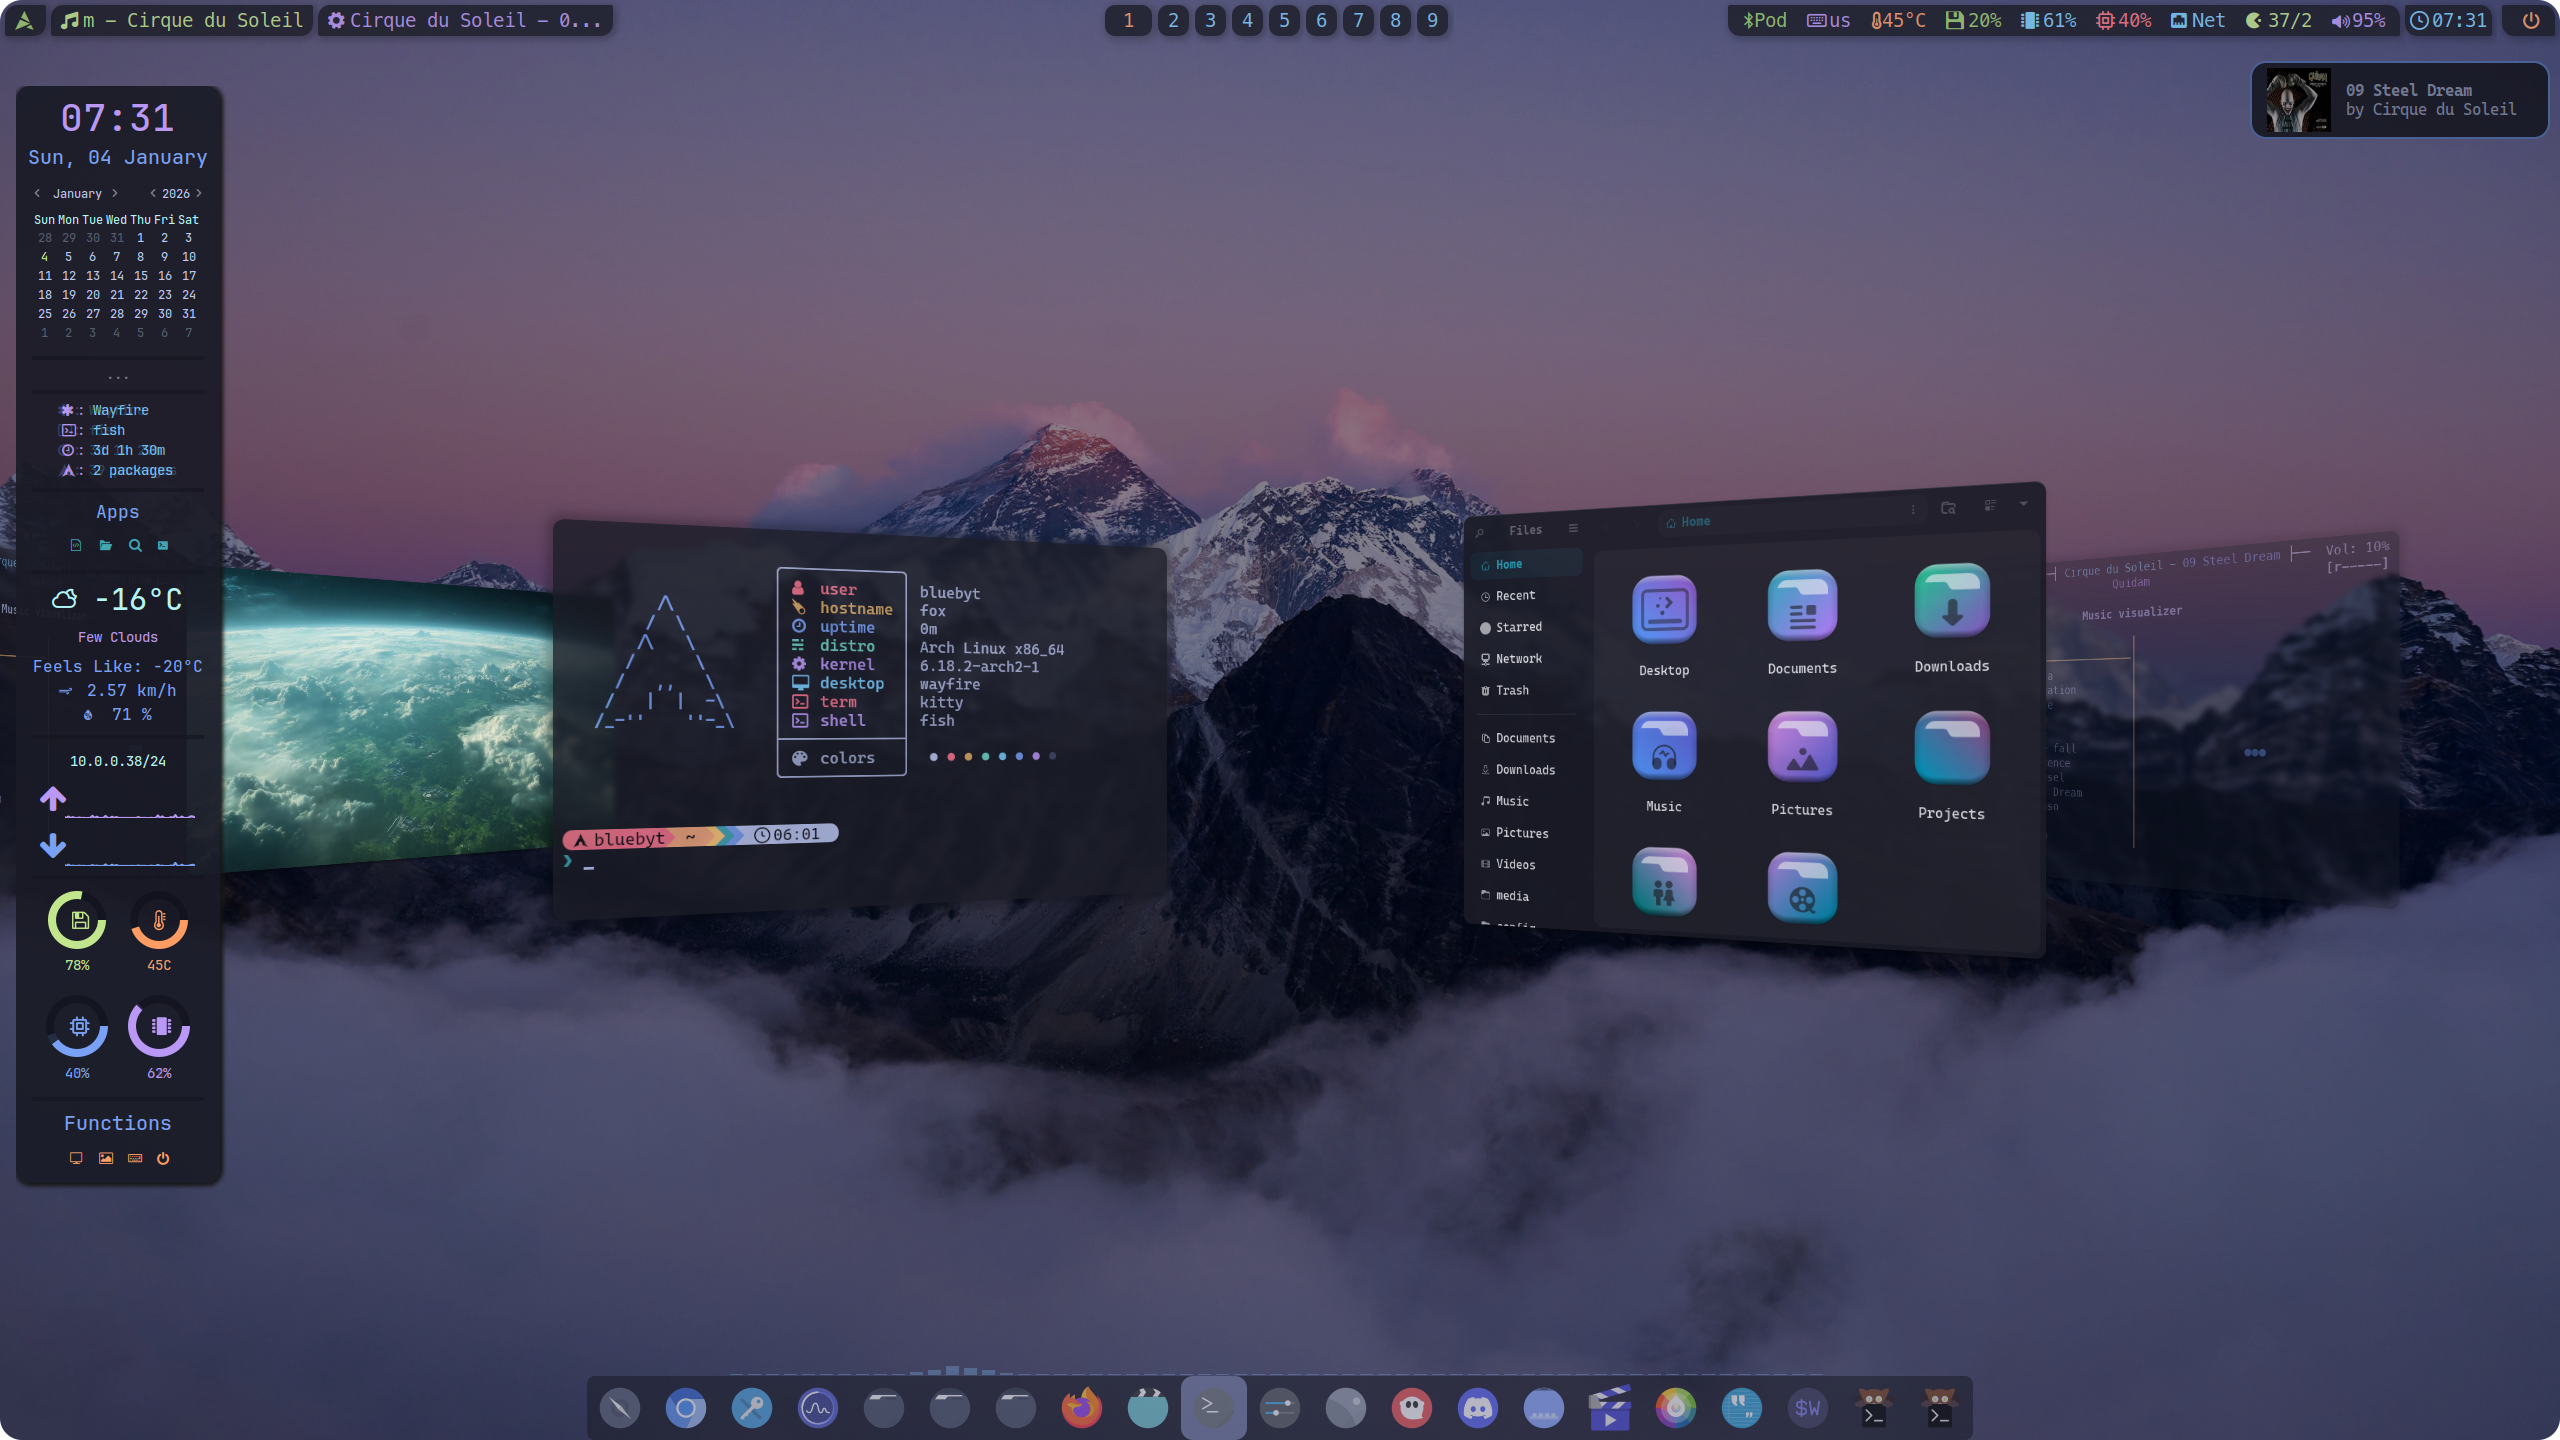
Task: Select Trash in the Files sidebar
Action: 1512,690
